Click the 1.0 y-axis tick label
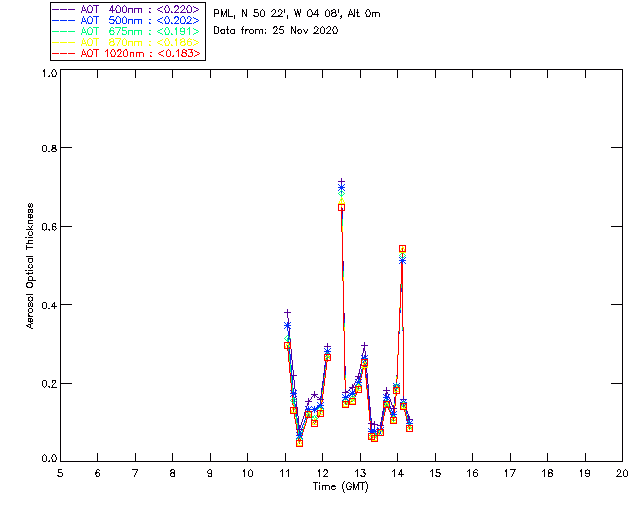Viewport: 640px width, 512px height. (x=49, y=73)
